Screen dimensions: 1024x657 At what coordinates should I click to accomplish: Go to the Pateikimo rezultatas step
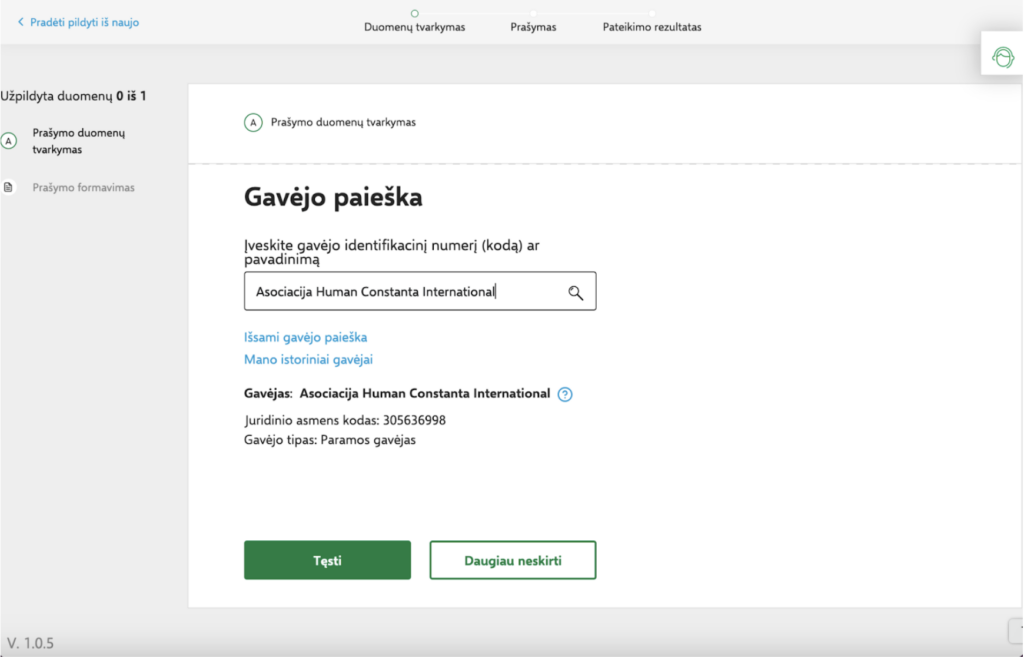click(651, 27)
